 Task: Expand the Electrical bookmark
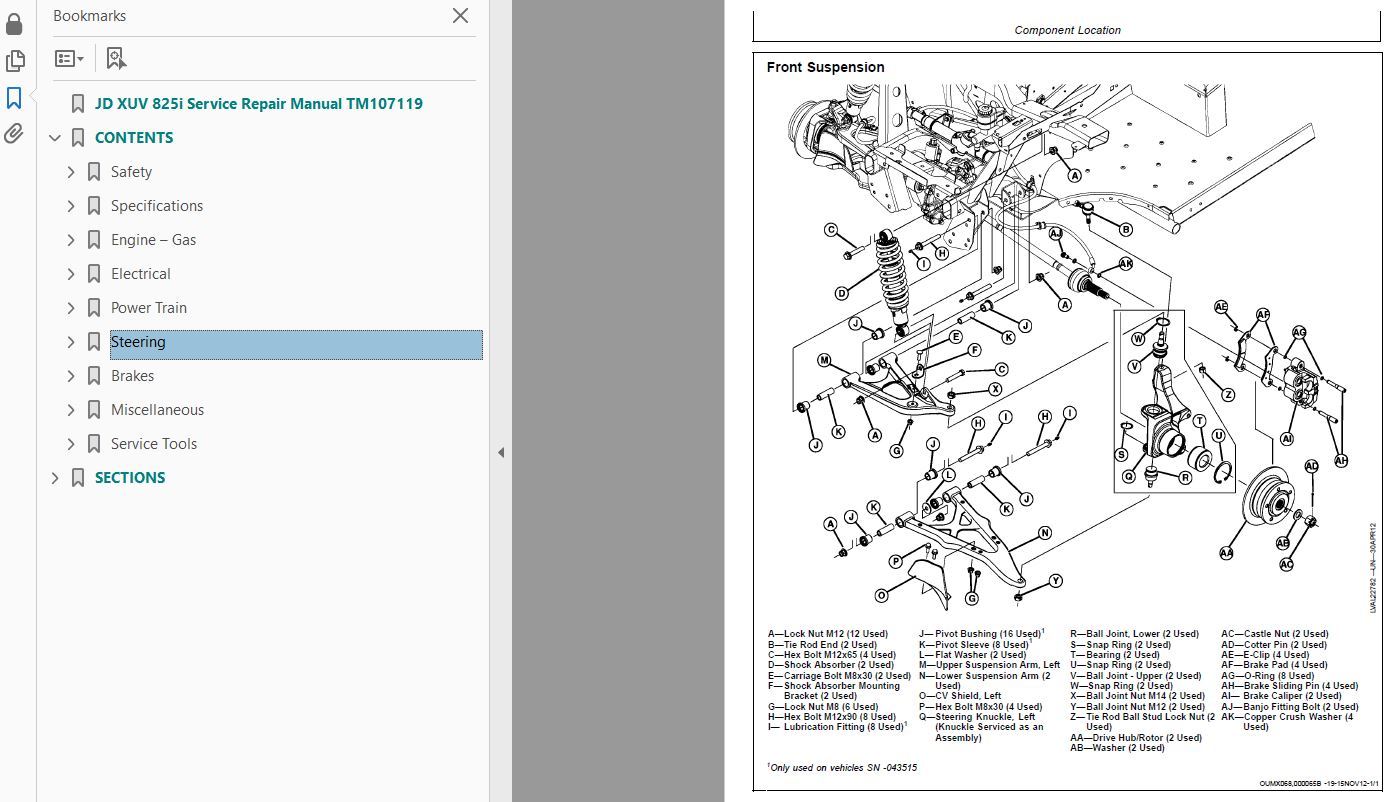[71, 274]
